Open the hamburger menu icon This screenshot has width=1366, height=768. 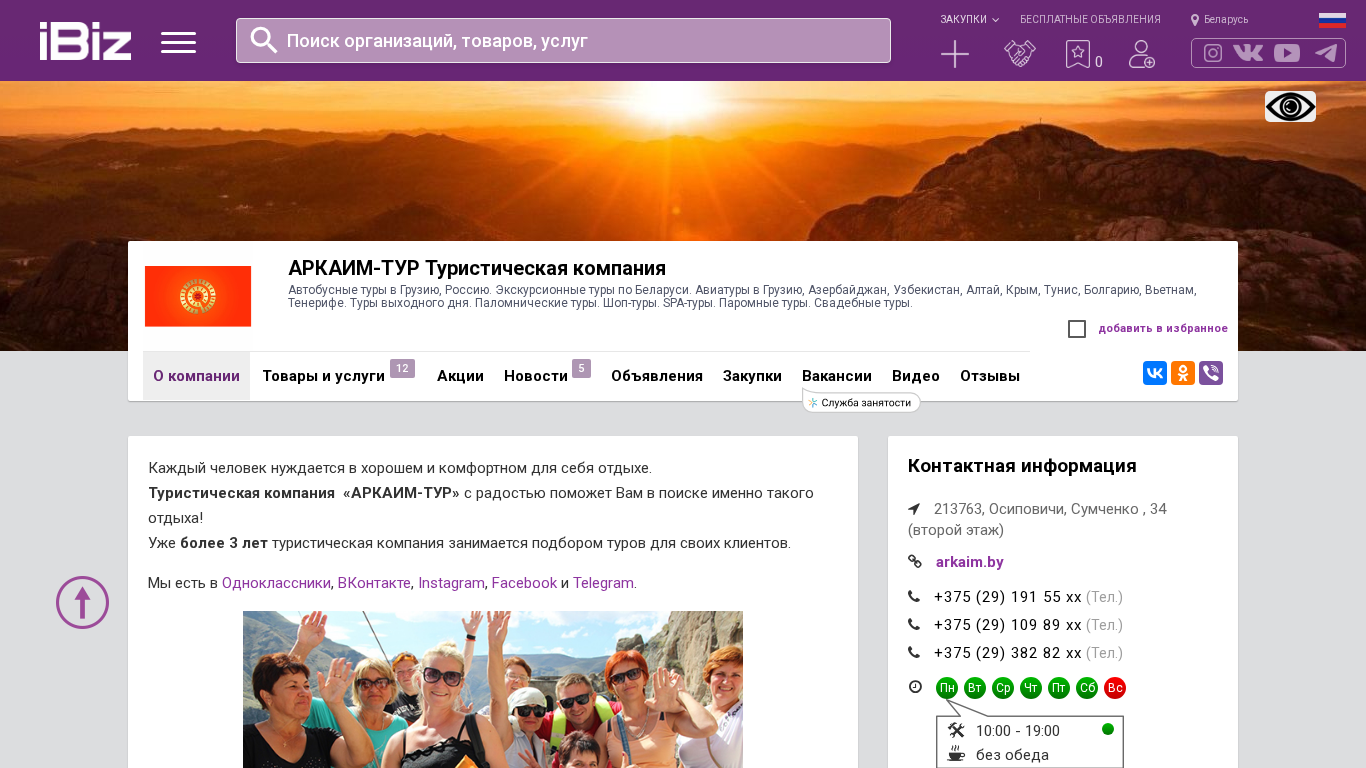click(178, 42)
